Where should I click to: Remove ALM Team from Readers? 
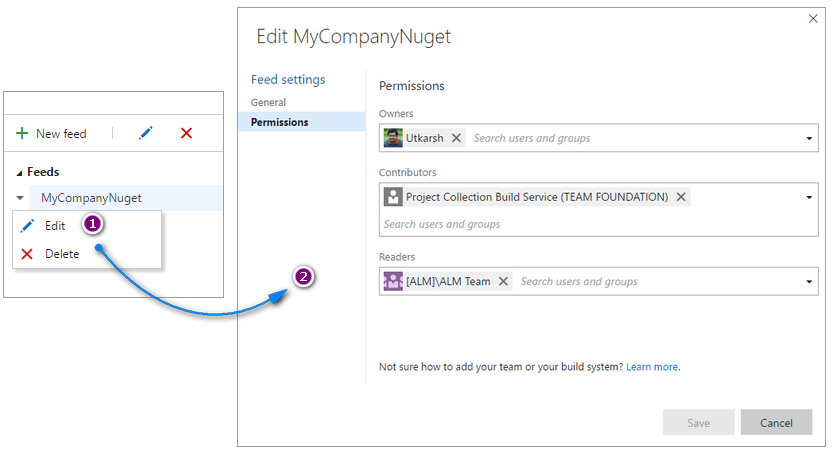503,282
